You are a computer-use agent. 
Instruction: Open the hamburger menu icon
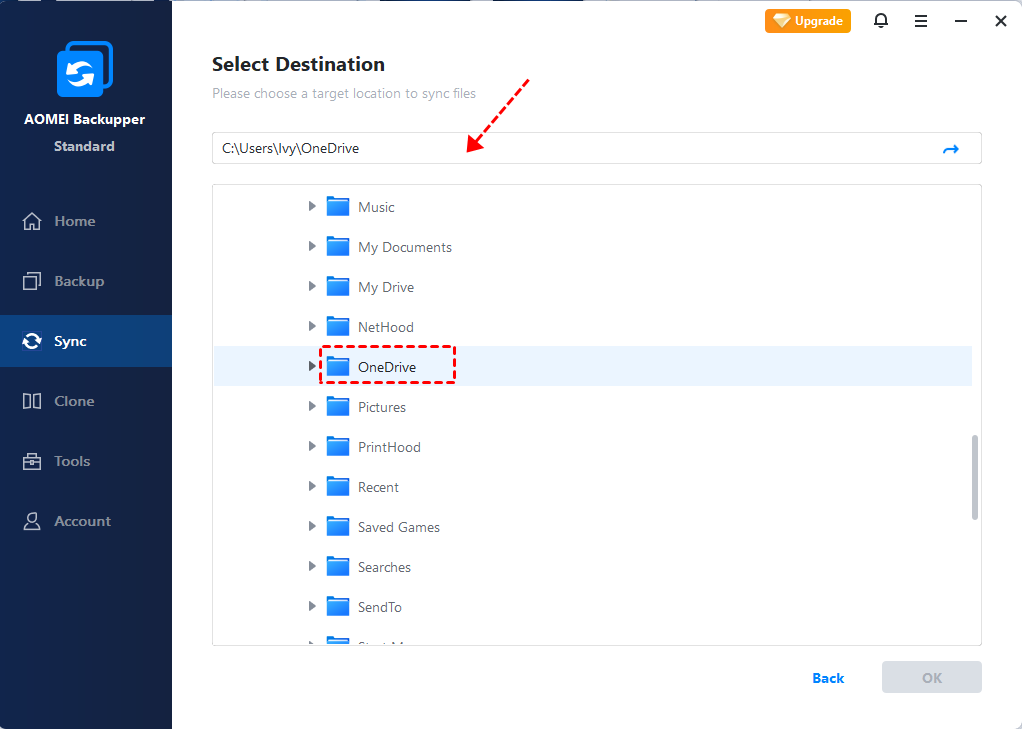point(921,21)
